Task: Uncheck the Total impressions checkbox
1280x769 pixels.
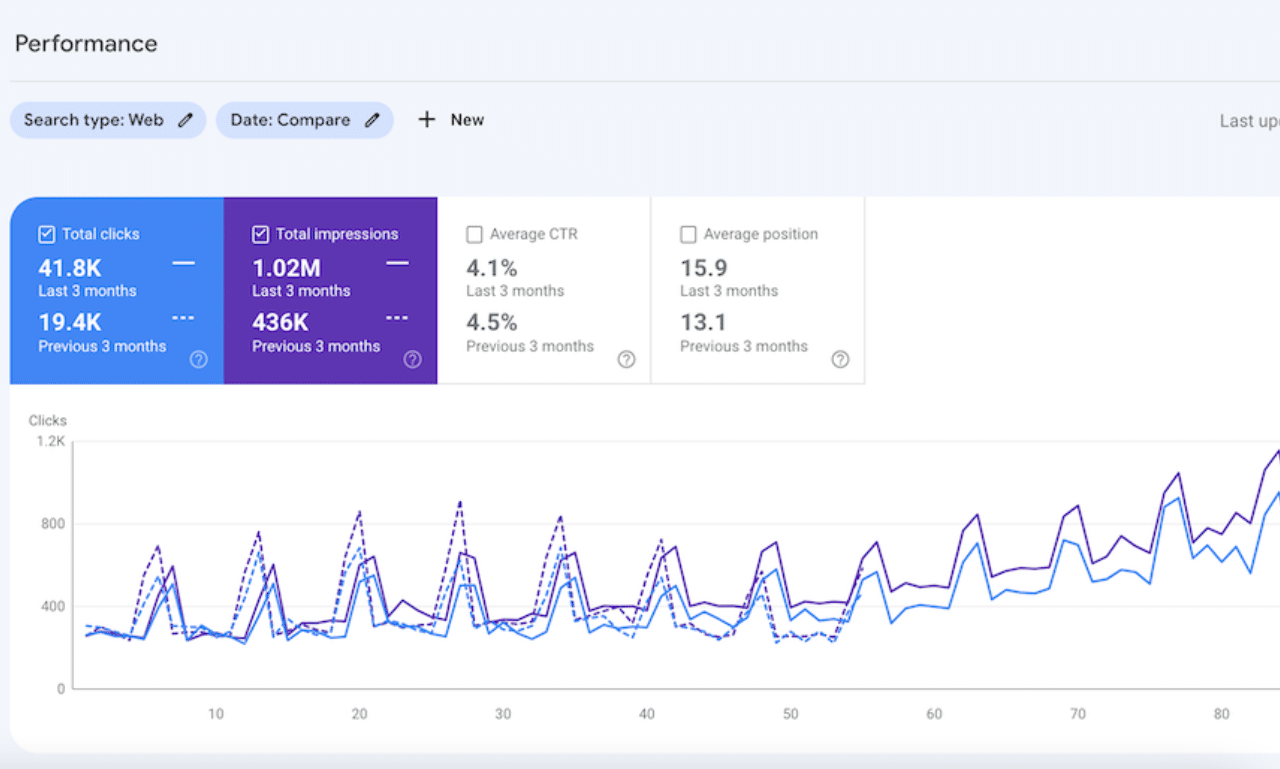Action: [x=260, y=234]
